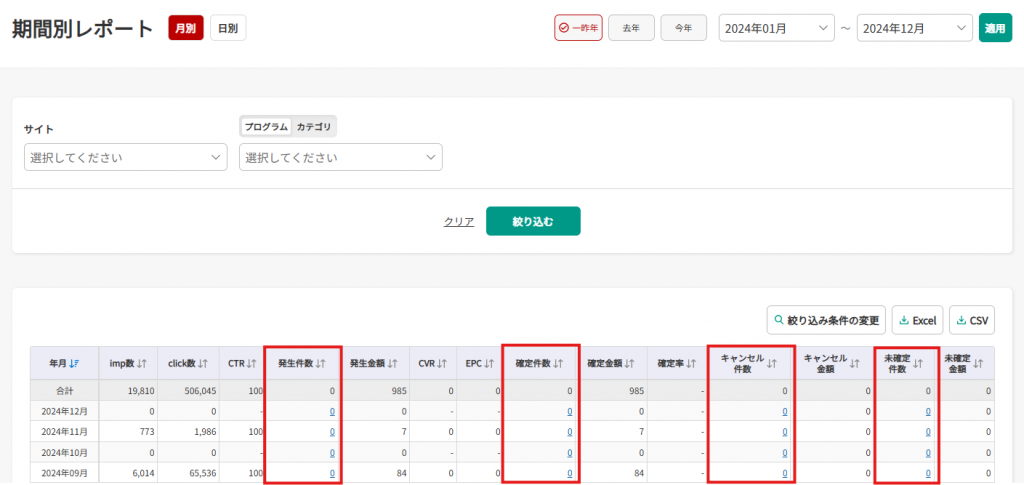Sort by click数 column icon
This screenshot has width=1024, height=485.
pyautogui.click(x=204, y=364)
